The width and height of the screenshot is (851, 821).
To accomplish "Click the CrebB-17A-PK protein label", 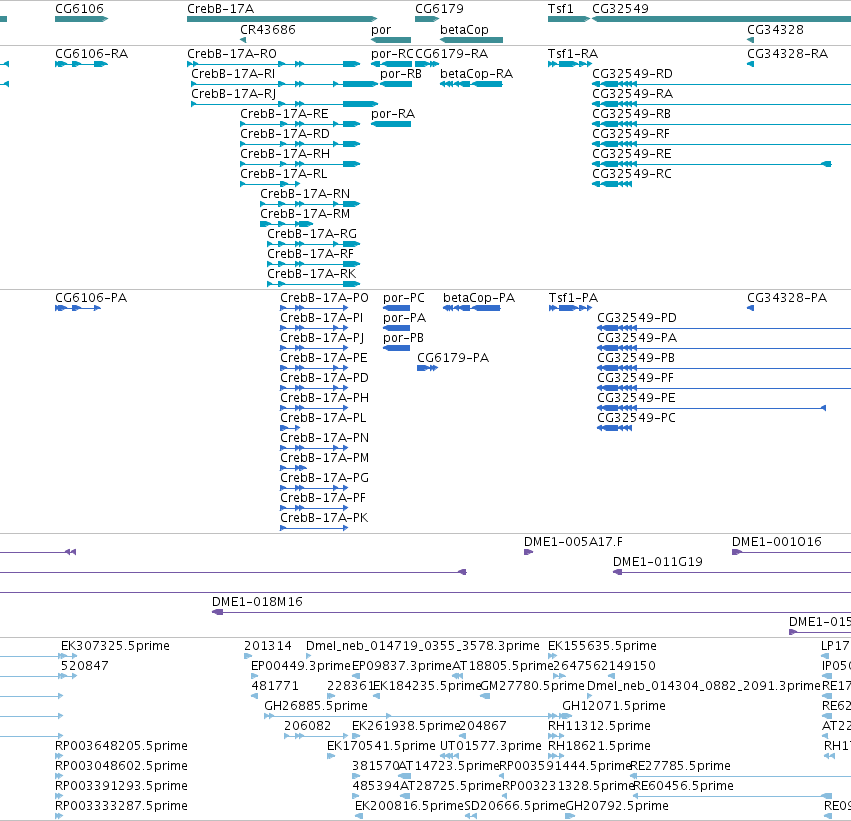I will (x=324, y=518).
